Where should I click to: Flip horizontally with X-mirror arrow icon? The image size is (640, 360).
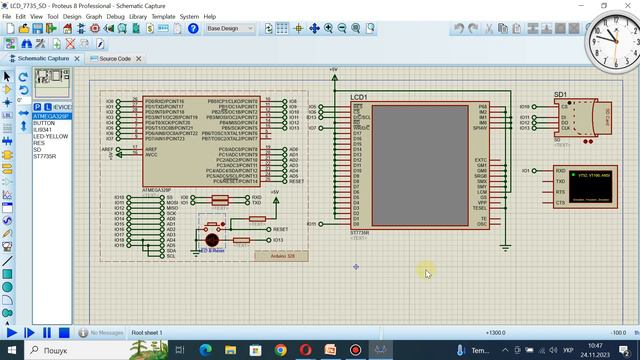[x=23, y=113]
